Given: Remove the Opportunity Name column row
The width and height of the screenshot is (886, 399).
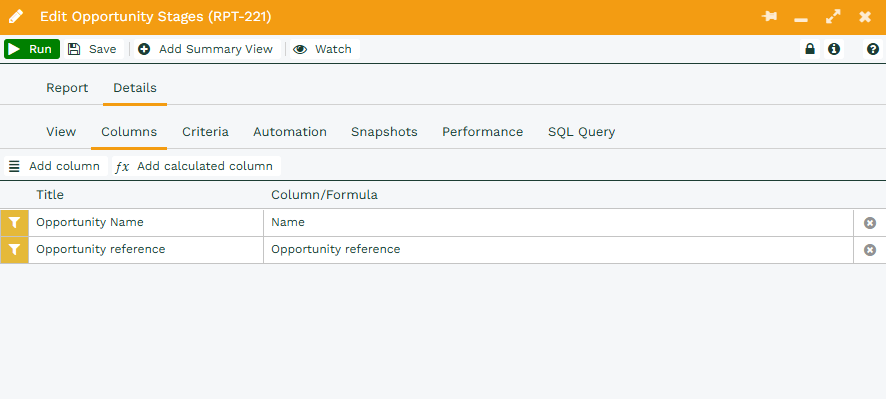Looking at the screenshot, I should click(x=870, y=223).
